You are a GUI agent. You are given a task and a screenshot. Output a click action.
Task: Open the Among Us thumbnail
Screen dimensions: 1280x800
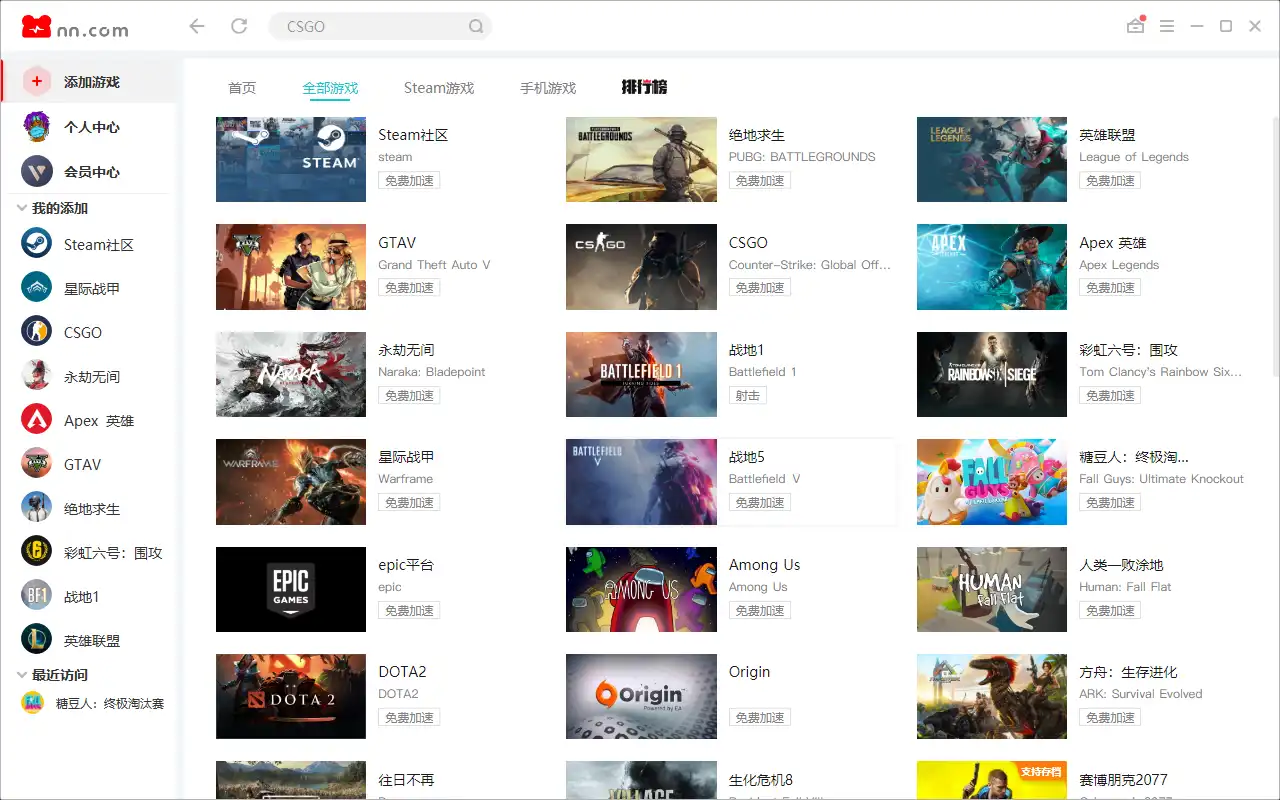pyautogui.click(x=641, y=589)
